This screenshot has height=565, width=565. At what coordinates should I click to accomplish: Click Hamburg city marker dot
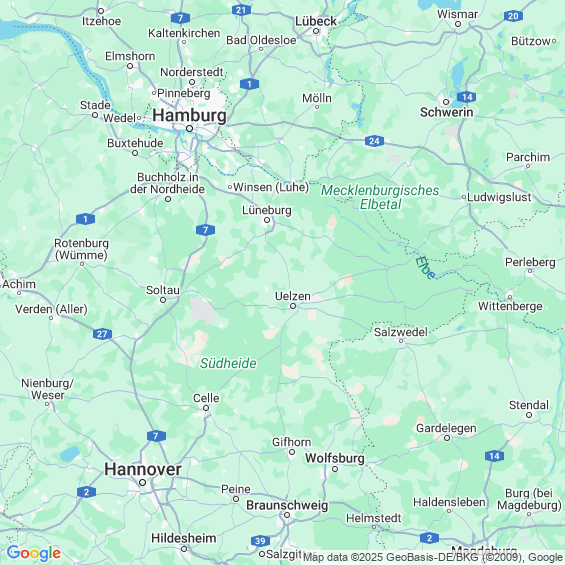point(190,128)
